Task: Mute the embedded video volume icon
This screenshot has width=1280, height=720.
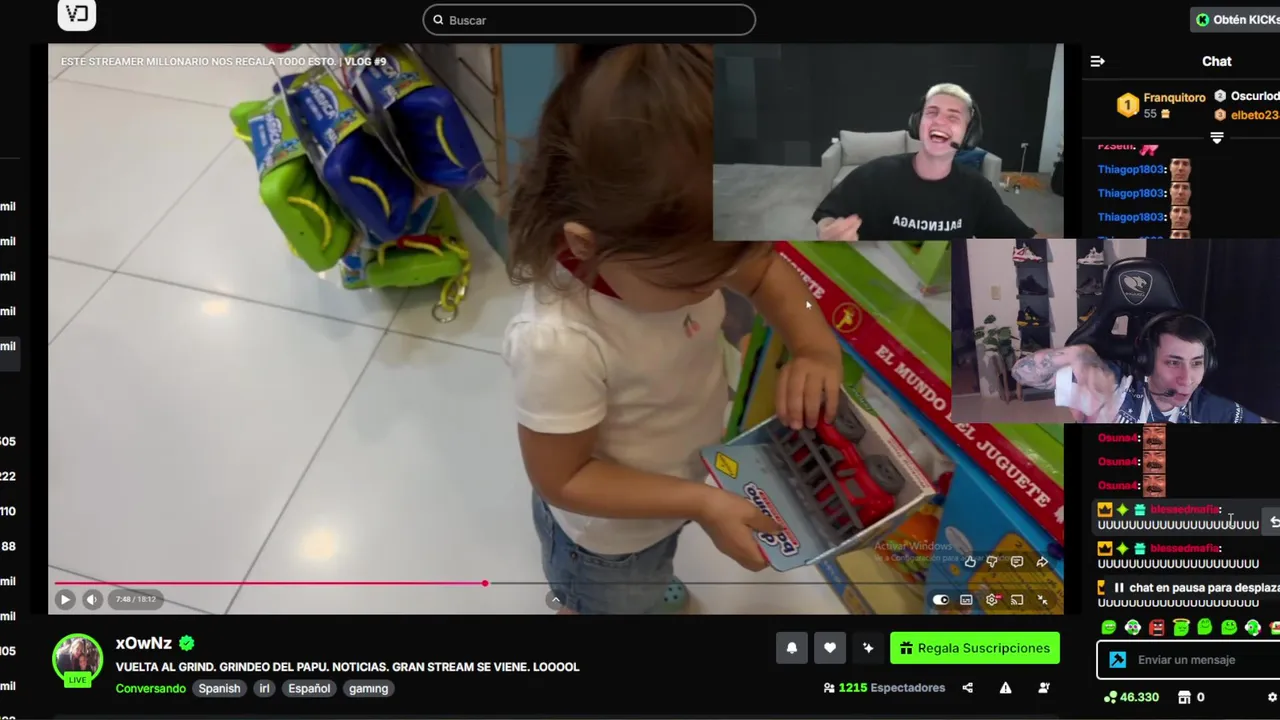Action: tap(92, 599)
